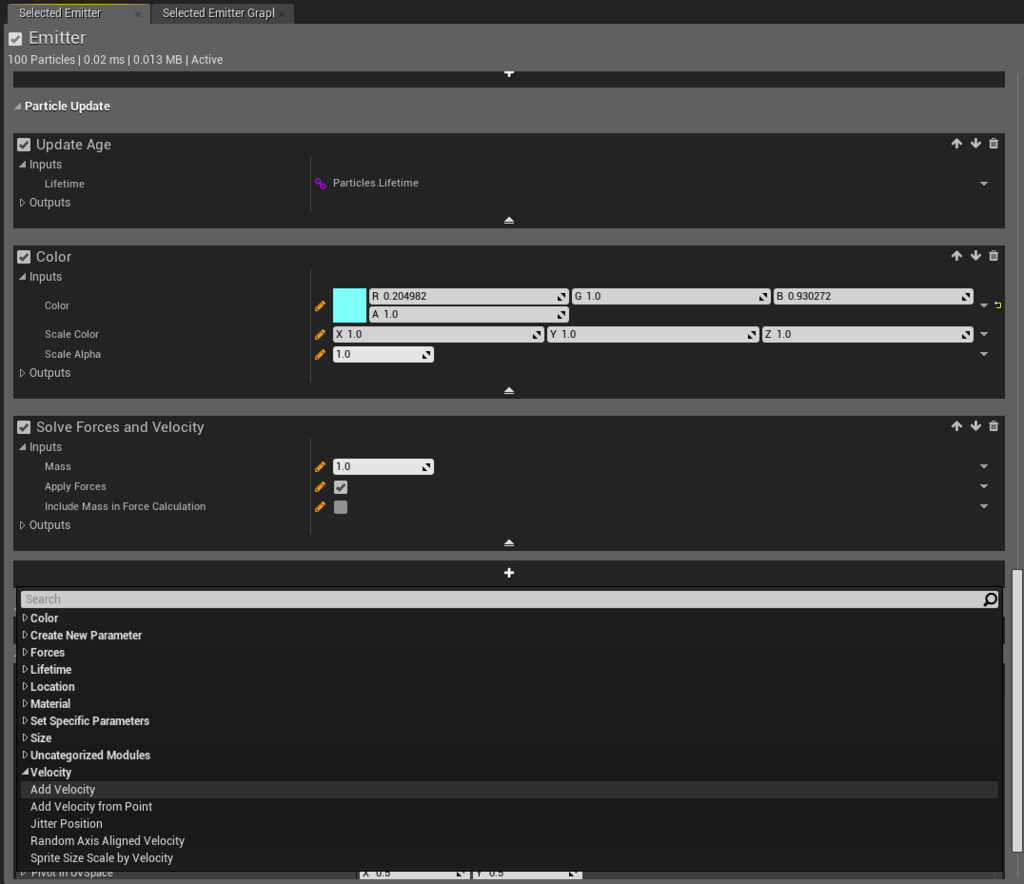Viewport: 1024px width, 884px height.
Task: Disable the Color module checkbox
Action: tap(24, 257)
